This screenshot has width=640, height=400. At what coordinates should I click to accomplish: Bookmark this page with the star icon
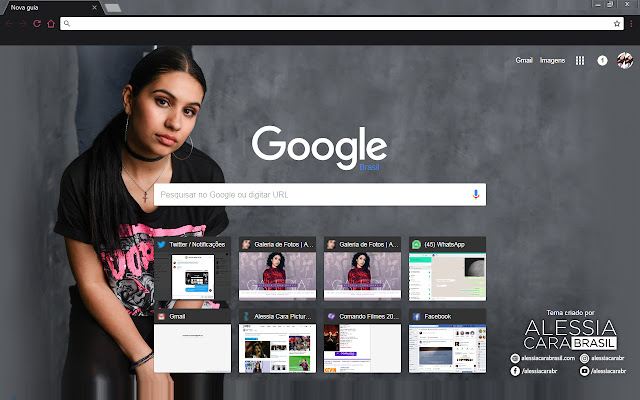617,24
